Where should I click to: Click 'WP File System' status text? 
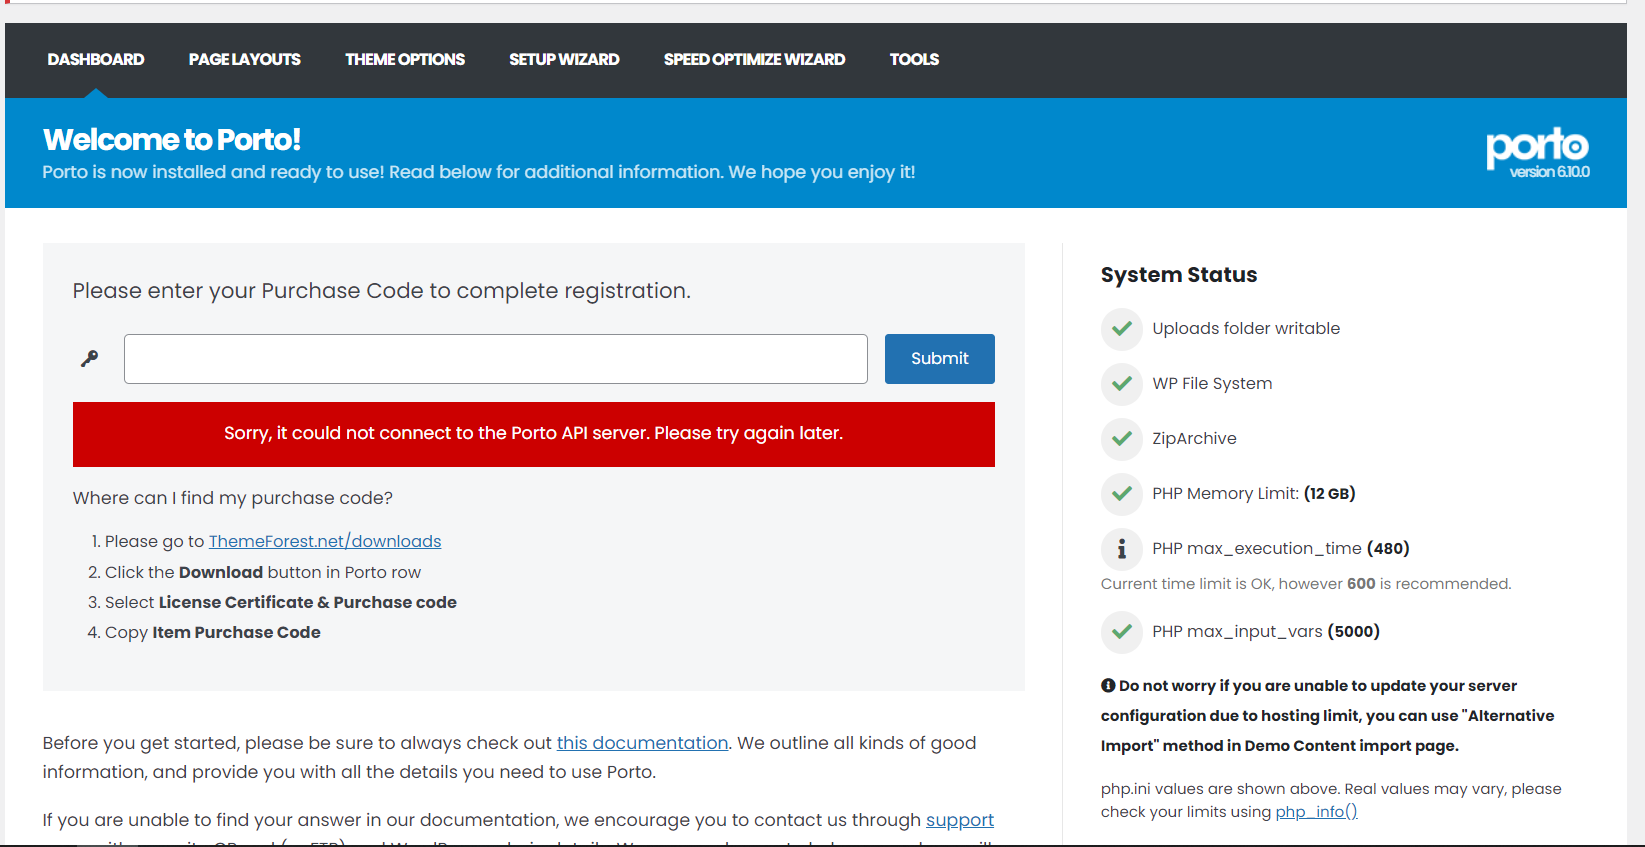(x=1212, y=384)
